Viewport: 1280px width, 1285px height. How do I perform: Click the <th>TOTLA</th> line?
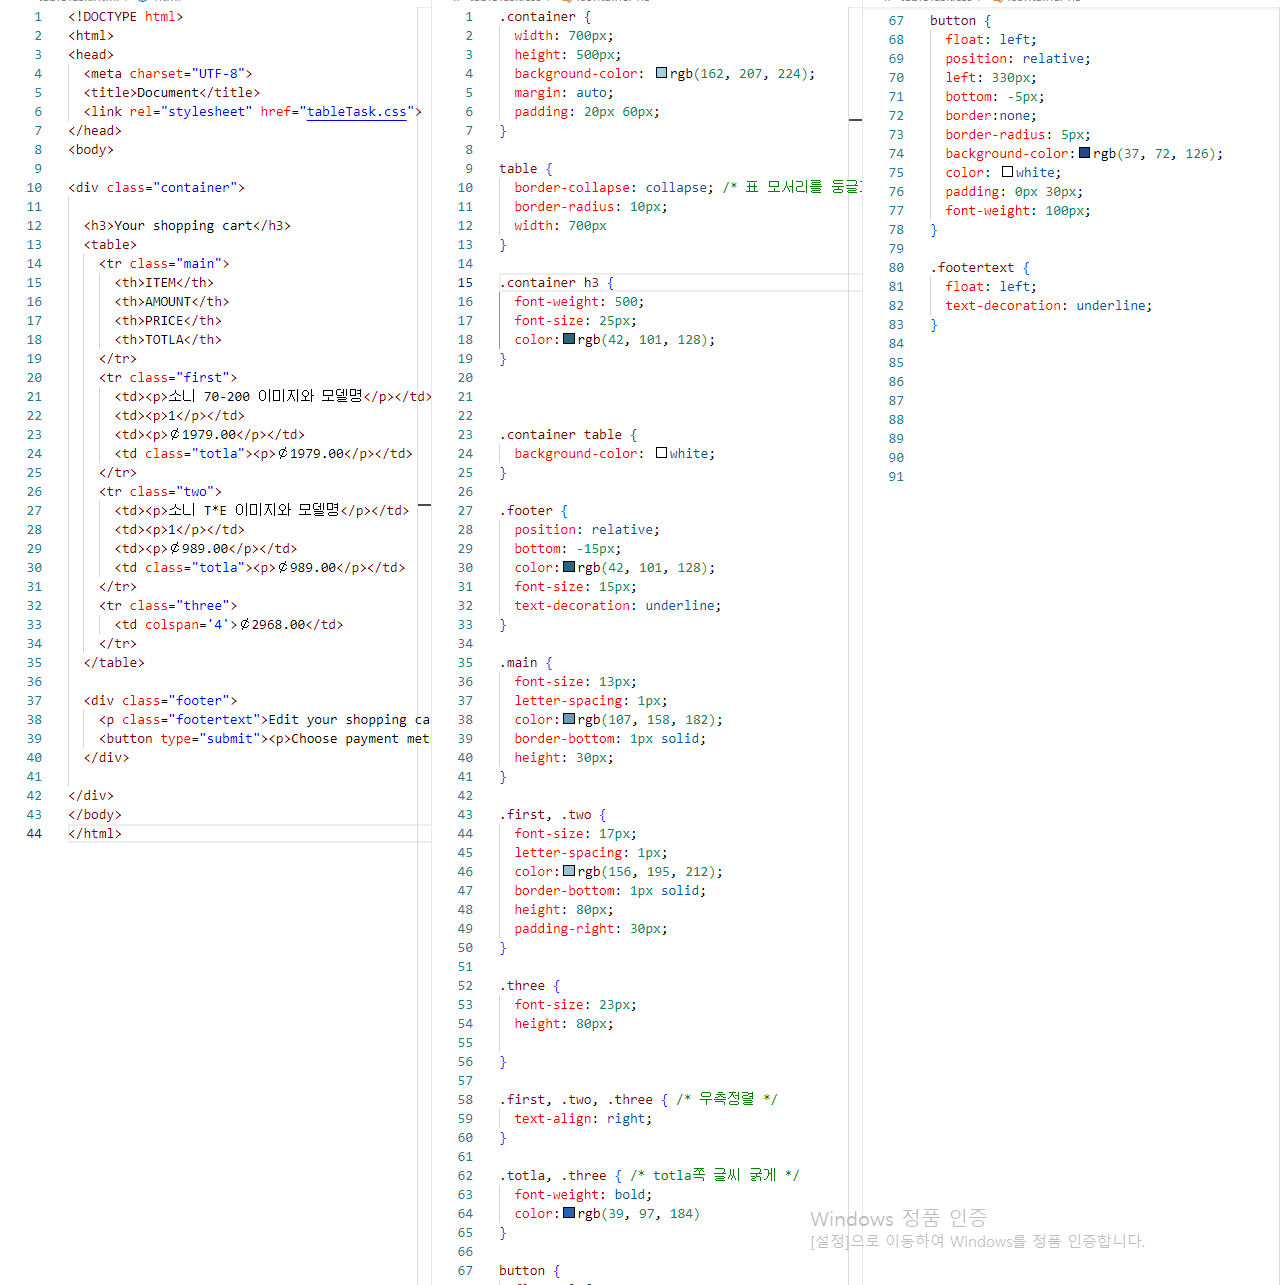click(168, 340)
